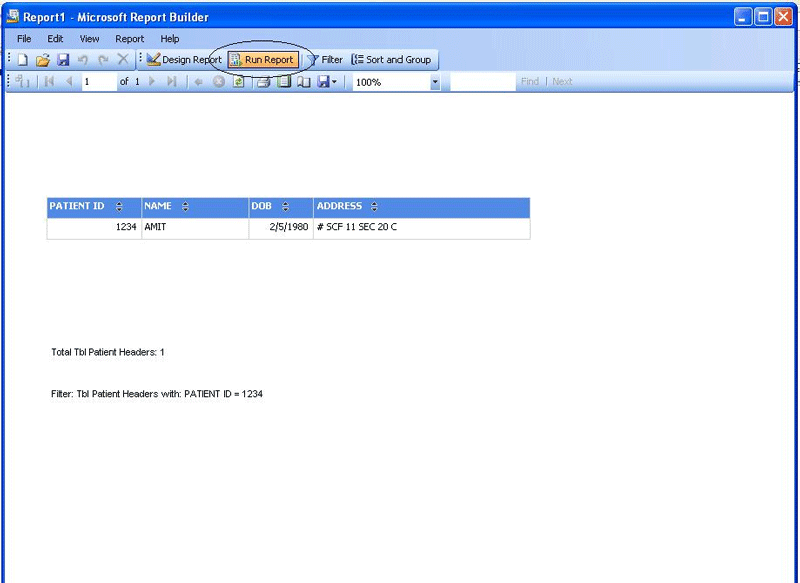Close the Report Builder window

[x=783, y=17]
